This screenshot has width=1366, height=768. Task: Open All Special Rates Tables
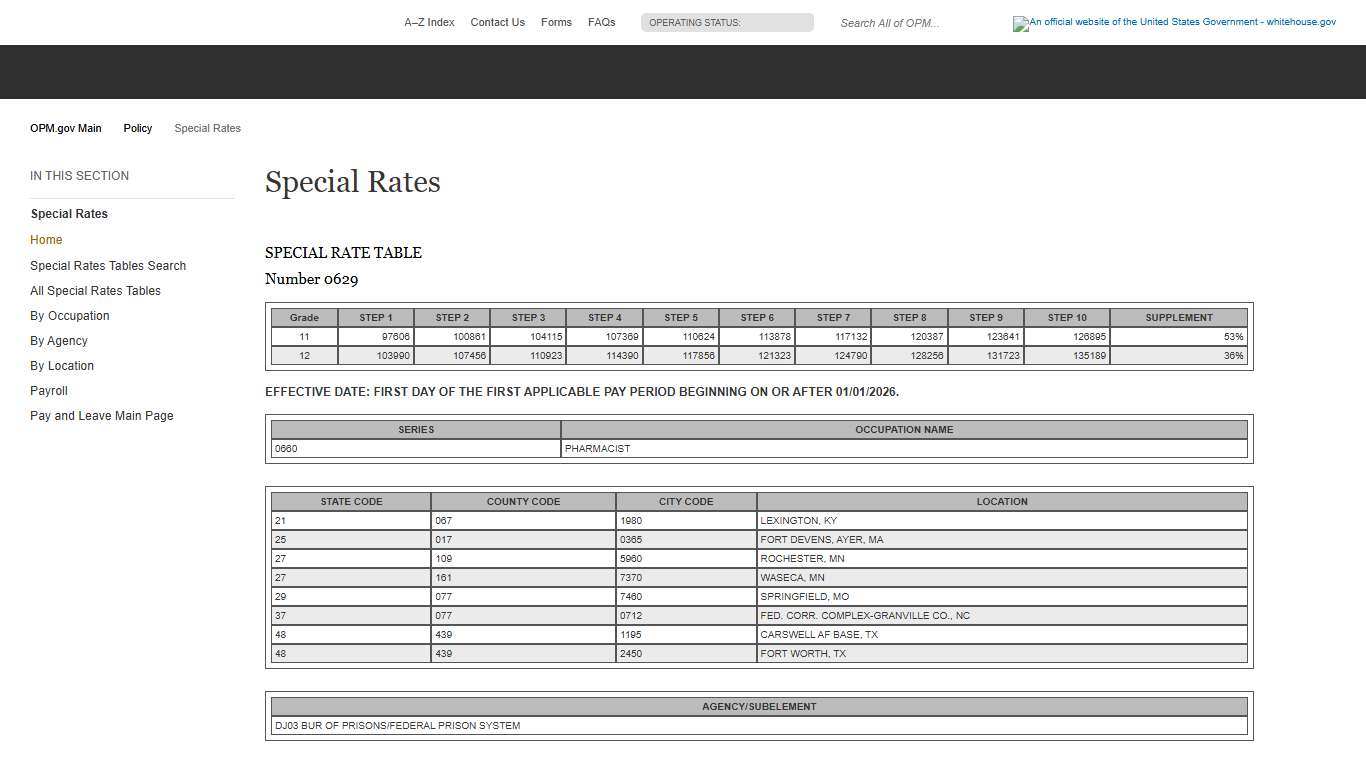click(x=95, y=290)
